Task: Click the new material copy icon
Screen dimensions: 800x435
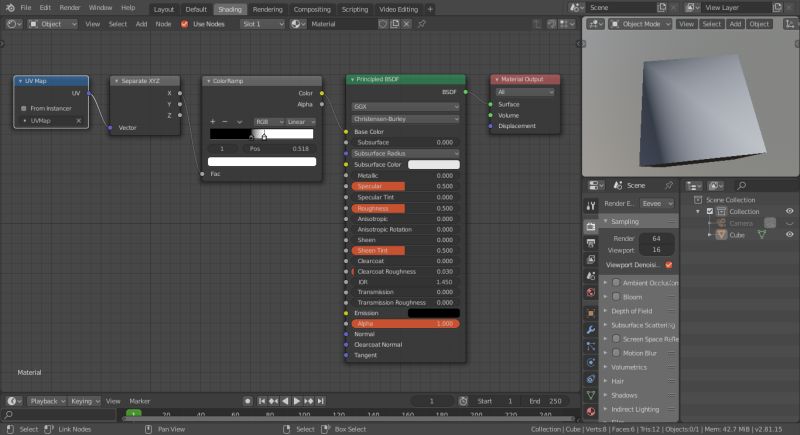Action: click(x=395, y=24)
